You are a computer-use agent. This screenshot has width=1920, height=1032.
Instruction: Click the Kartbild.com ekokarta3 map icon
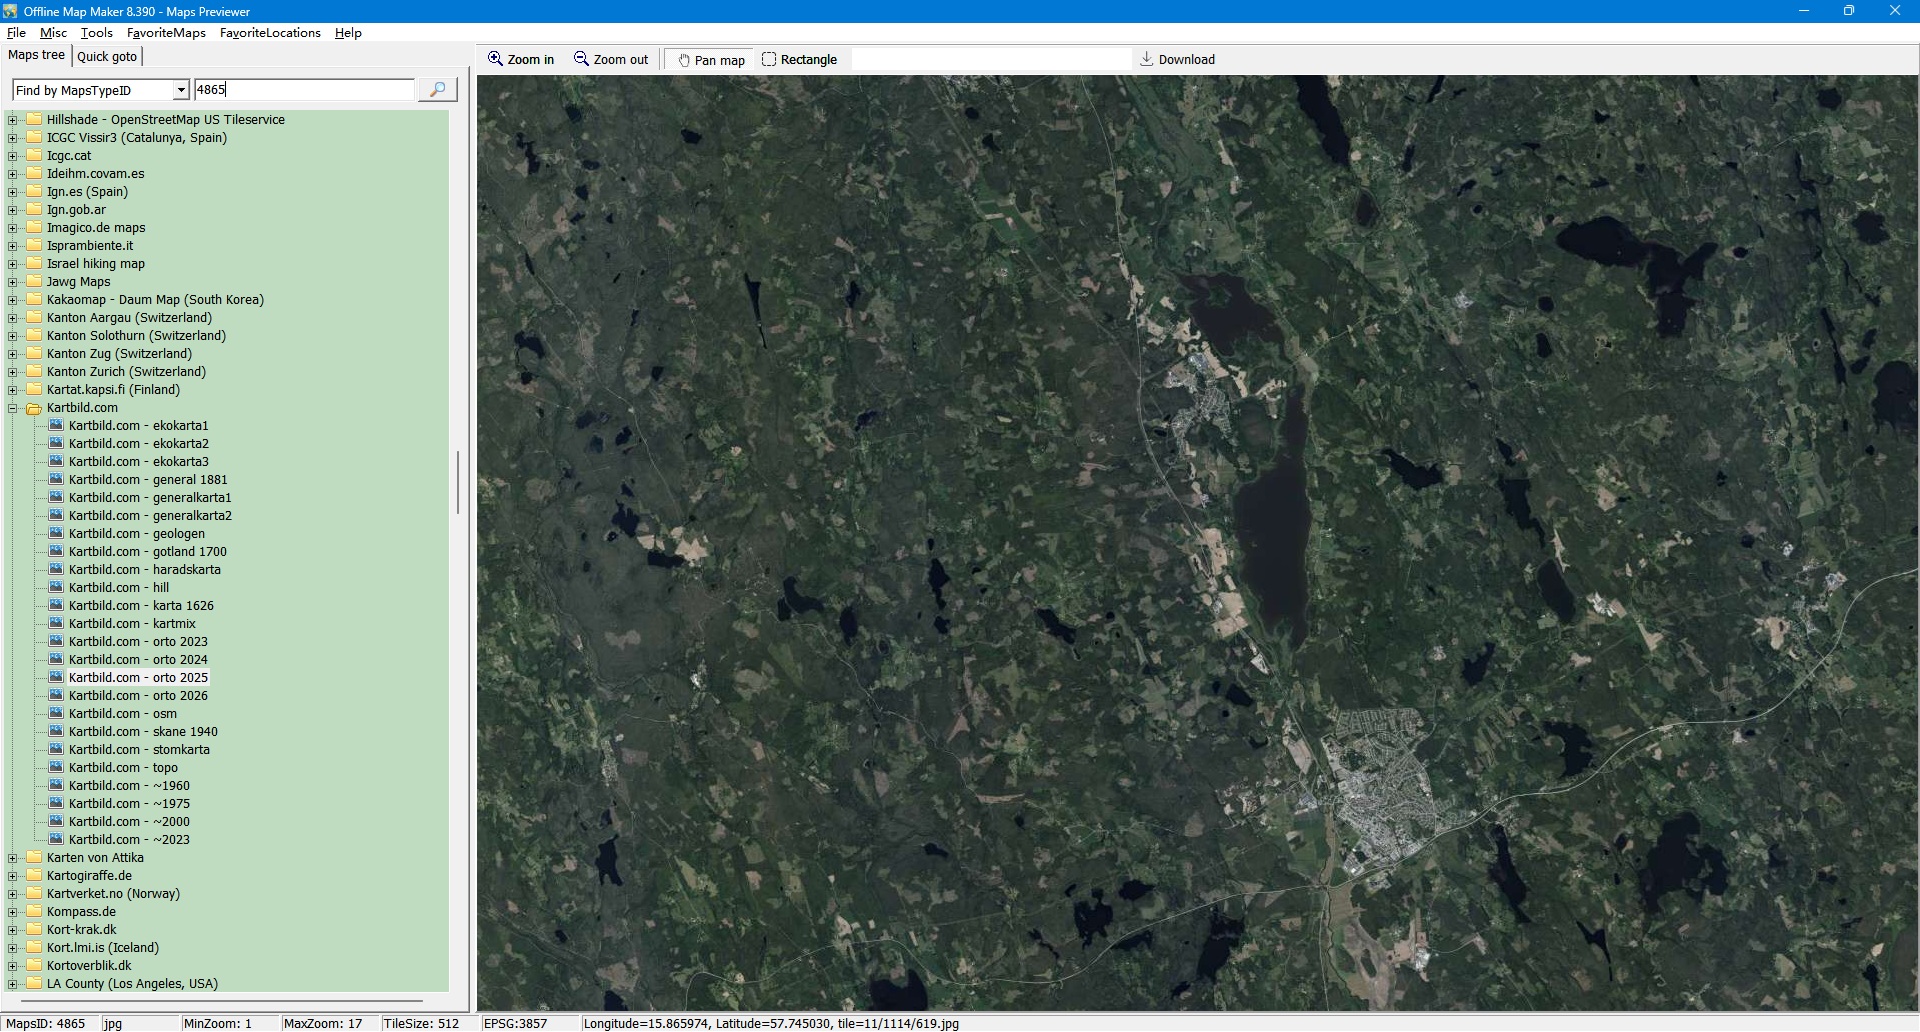pyautogui.click(x=56, y=461)
